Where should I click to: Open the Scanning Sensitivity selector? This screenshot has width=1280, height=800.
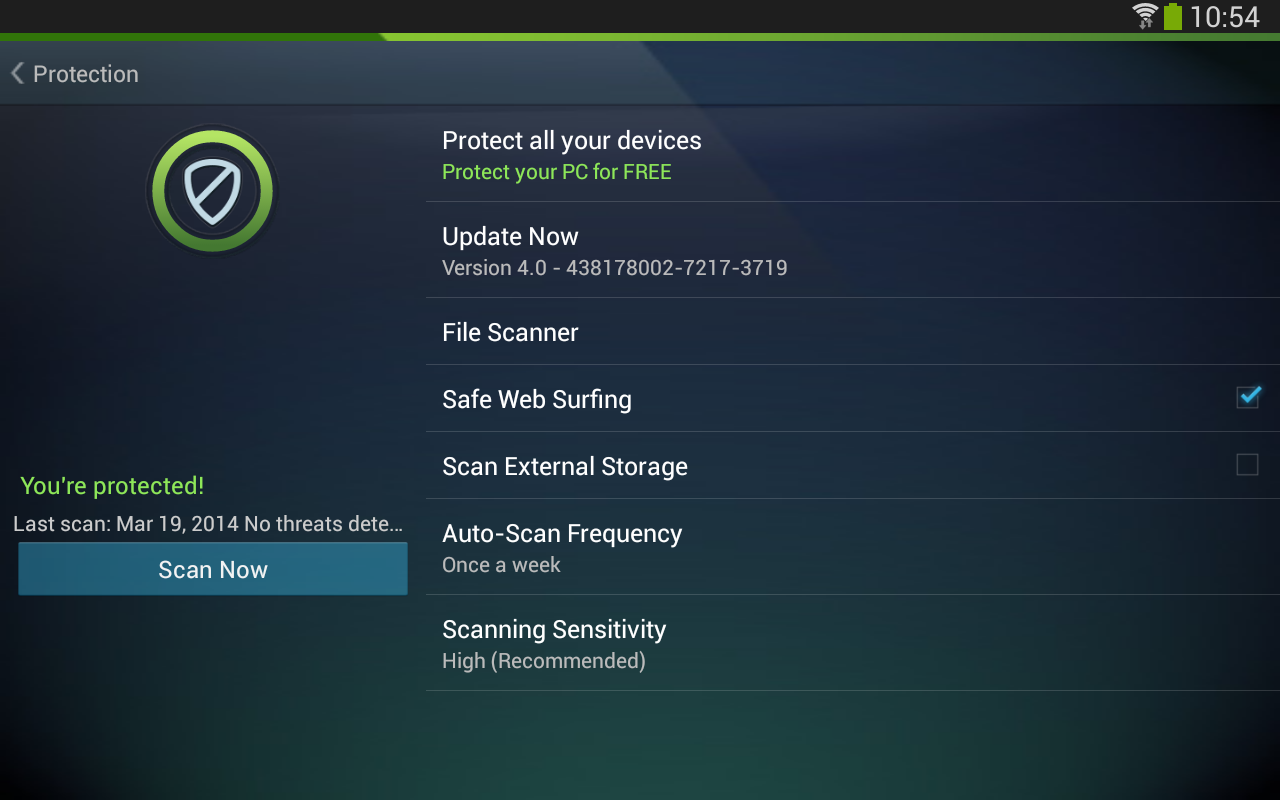[554, 643]
